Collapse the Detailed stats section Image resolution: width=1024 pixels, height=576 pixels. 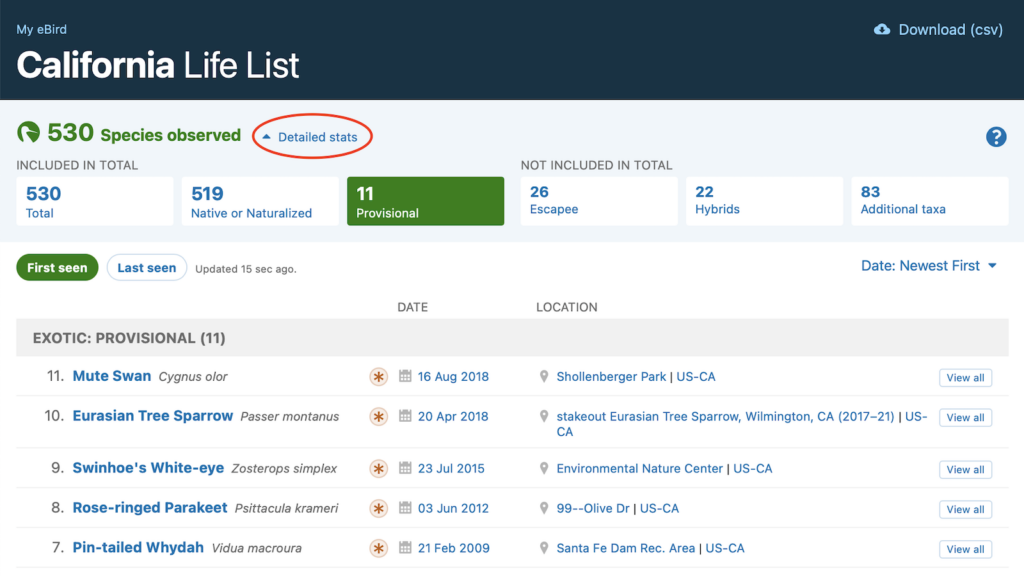tap(311, 136)
